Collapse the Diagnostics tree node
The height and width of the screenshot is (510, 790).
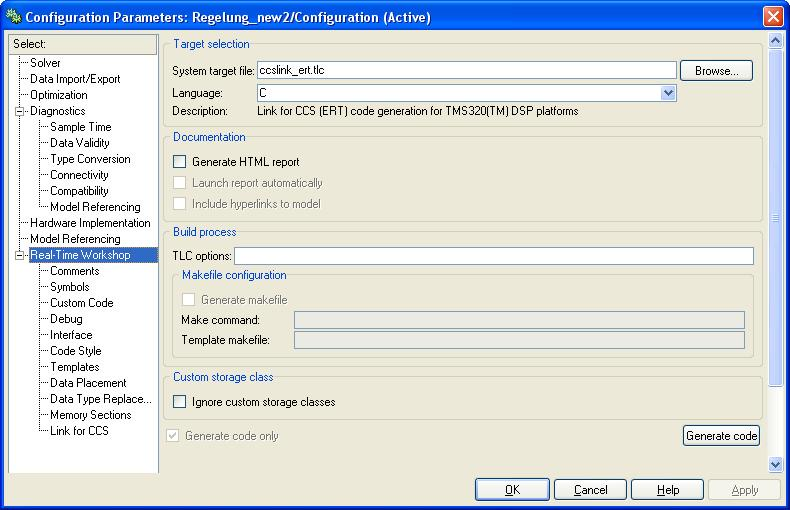point(18,111)
